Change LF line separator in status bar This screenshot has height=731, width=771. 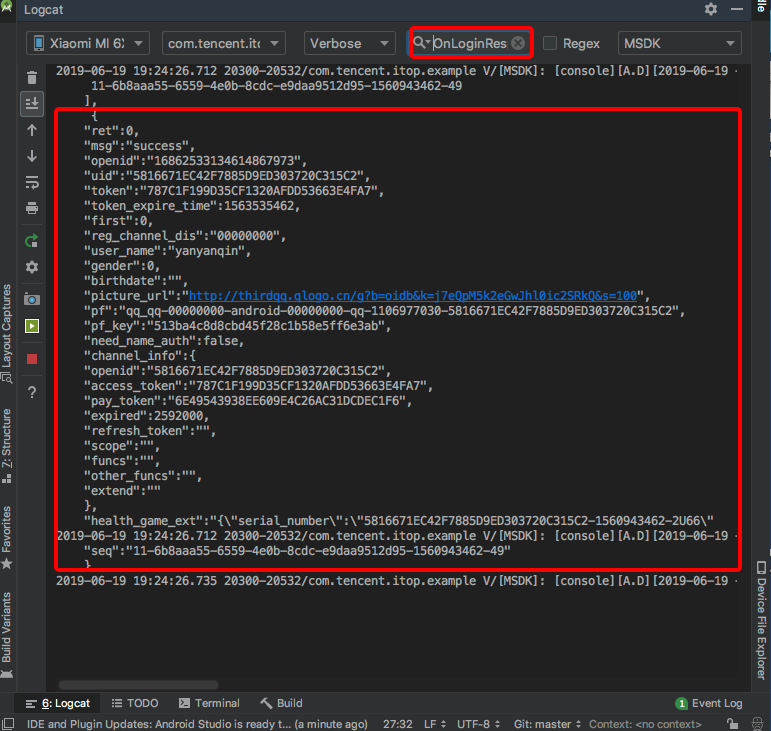tap(435, 724)
